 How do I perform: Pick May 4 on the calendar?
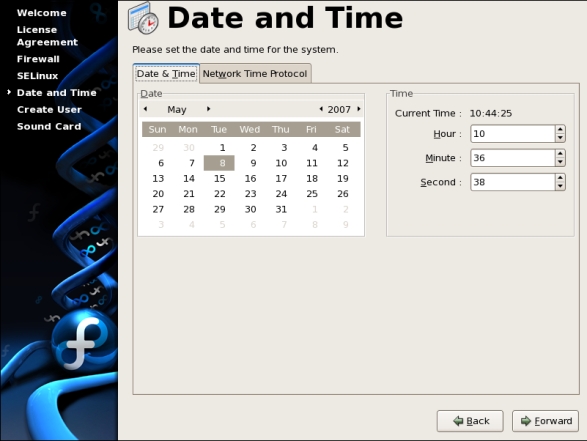click(315, 147)
